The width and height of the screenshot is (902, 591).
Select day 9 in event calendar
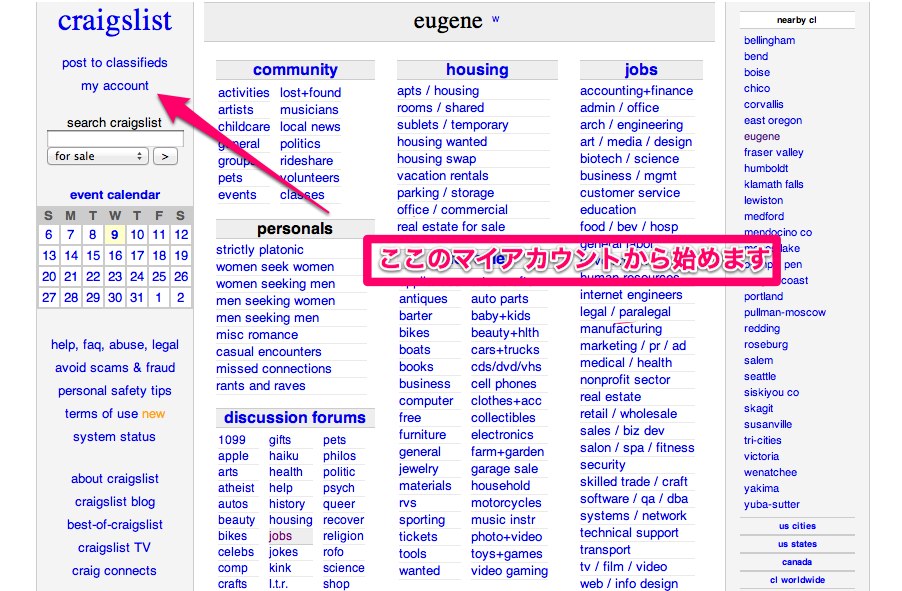coord(114,234)
